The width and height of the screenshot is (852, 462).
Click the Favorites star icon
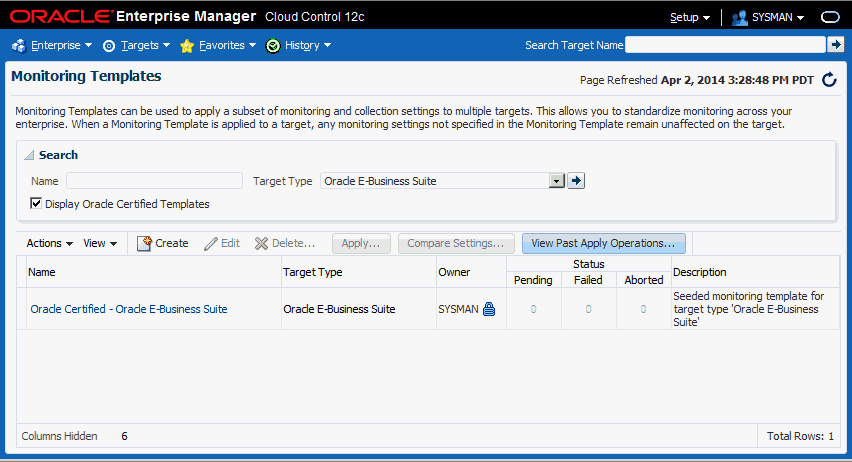pos(187,46)
